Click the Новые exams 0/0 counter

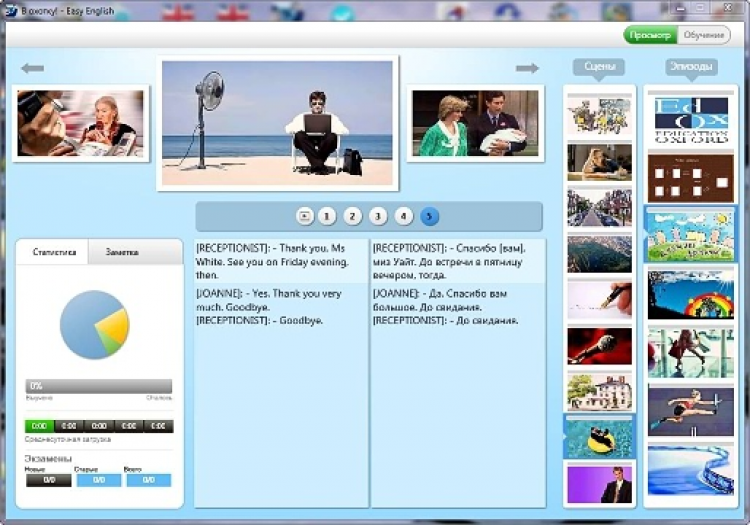click(x=49, y=480)
